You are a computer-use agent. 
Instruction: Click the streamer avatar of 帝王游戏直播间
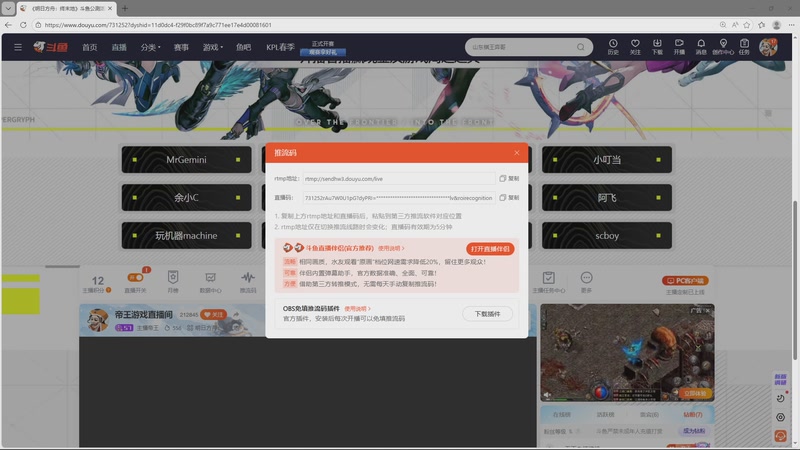pyautogui.click(x=97, y=320)
